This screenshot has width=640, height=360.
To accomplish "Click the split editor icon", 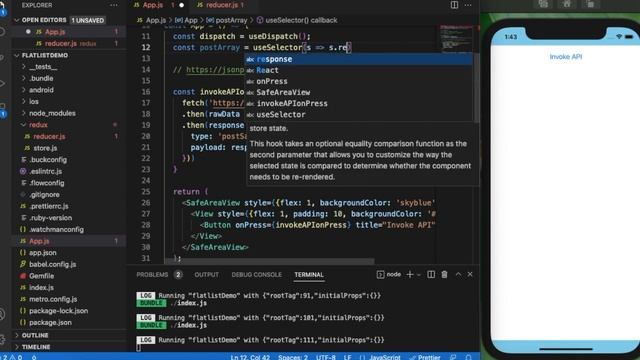I will coord(454,5).
